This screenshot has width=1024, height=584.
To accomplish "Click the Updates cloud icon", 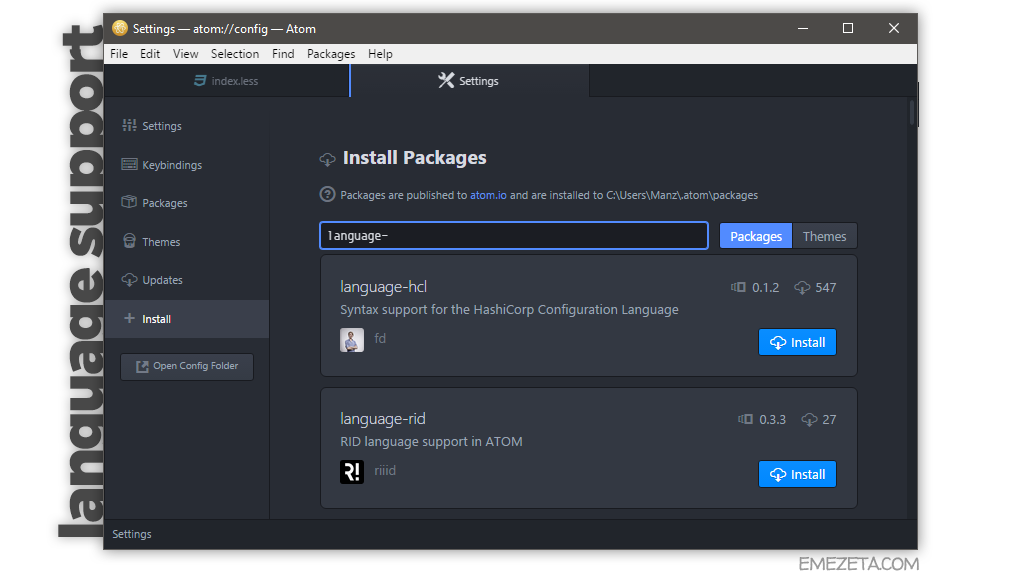I will click(129, 280).
